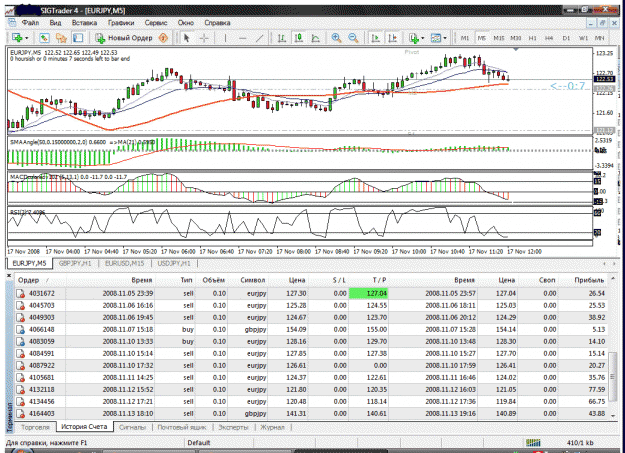This screenshot has width=625, height=453.
Task: Toggle chart auto scroll icon
Action: coord(375,38)
